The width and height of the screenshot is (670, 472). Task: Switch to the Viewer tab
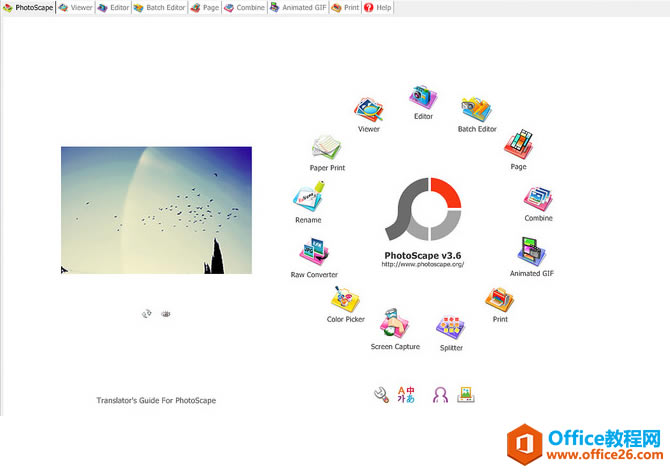(x=76, y=8)
